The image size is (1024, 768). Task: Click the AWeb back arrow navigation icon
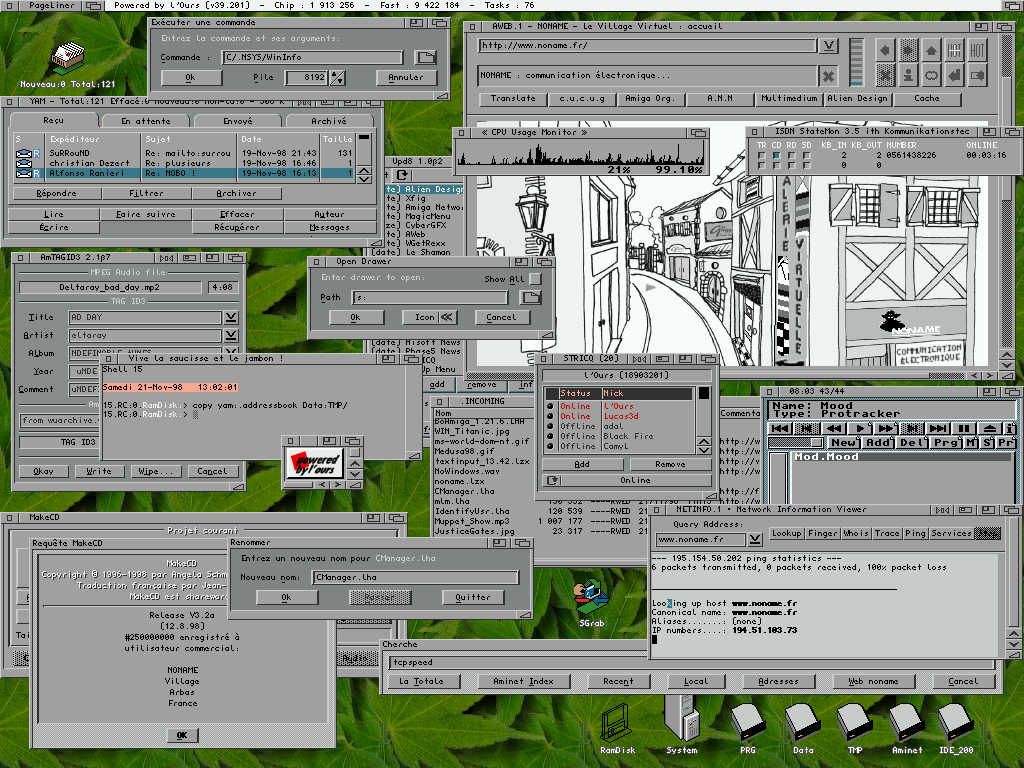884,50
